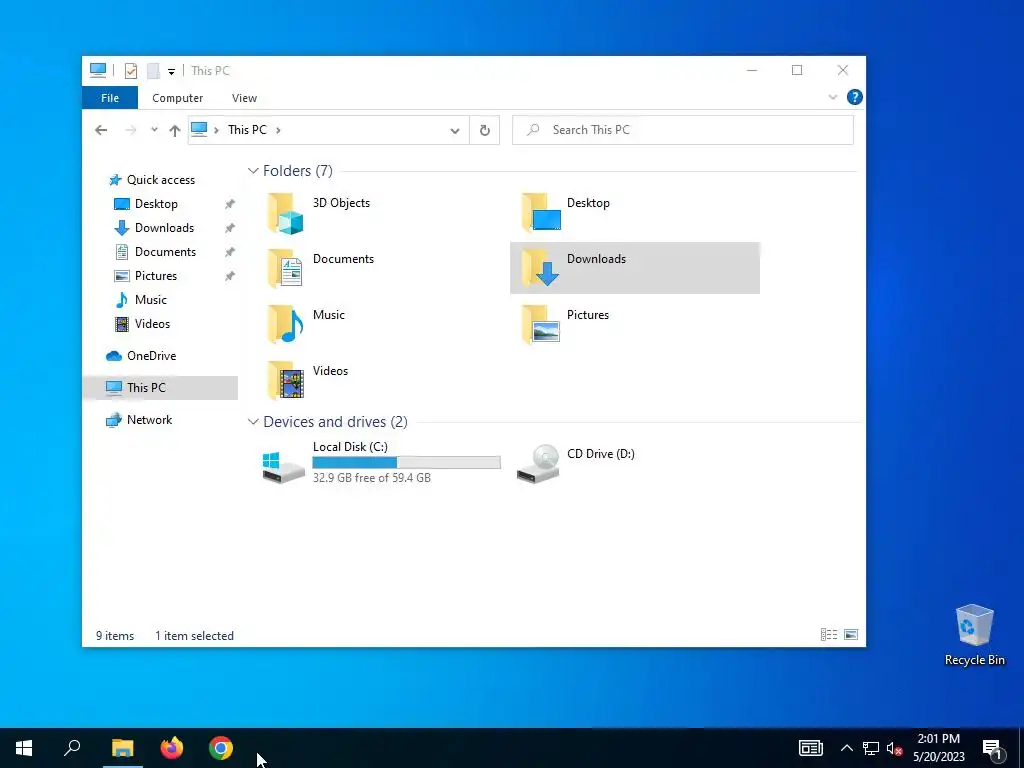Open the View ribbon tab
Screen dimensions: 1024x768
[244, 98]
